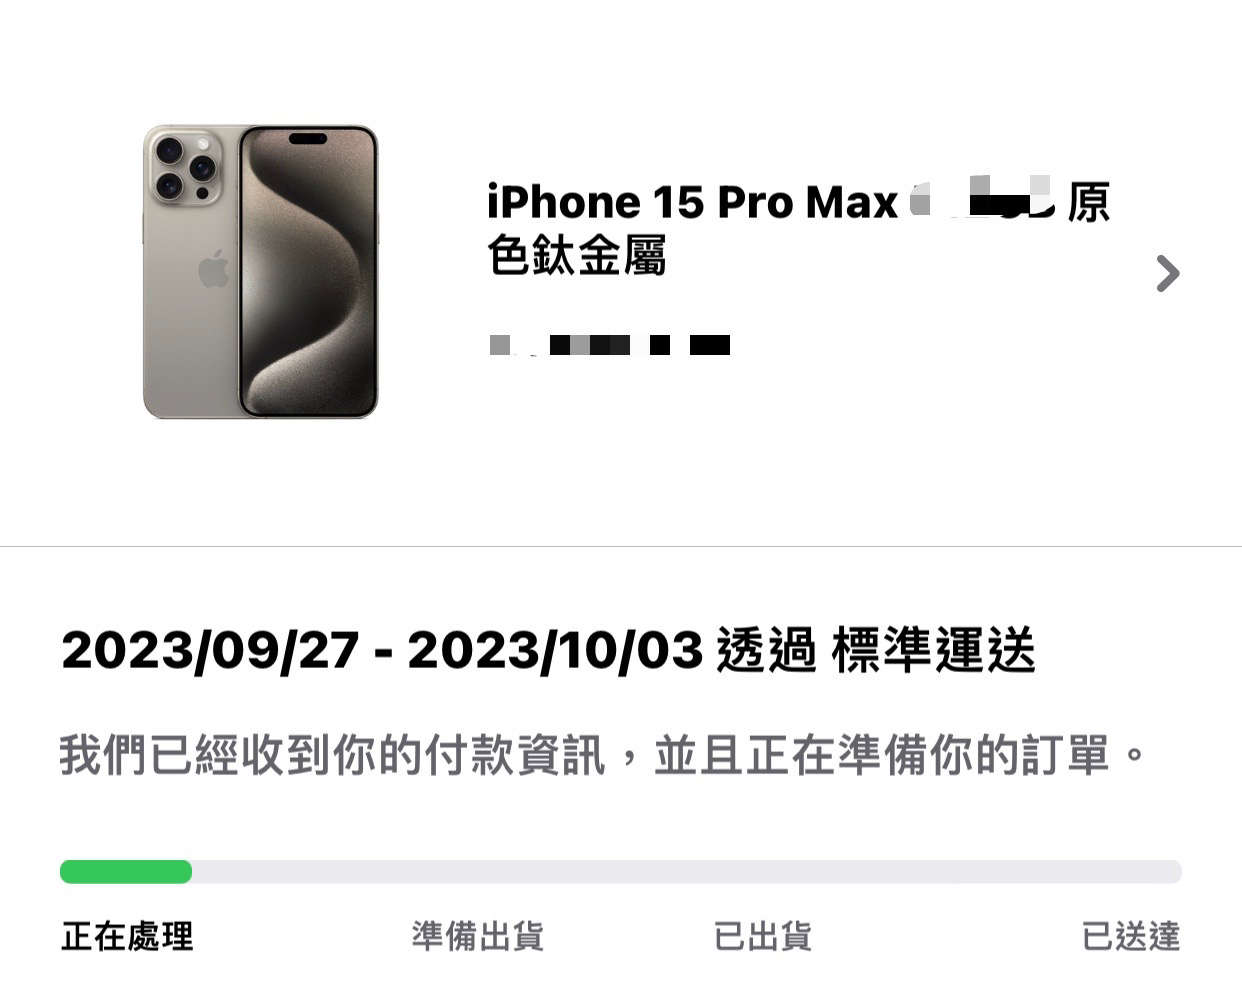
Task: Tap the "標準運送" shipping method text
Action: pyautogui.click(x=932, y=650)
